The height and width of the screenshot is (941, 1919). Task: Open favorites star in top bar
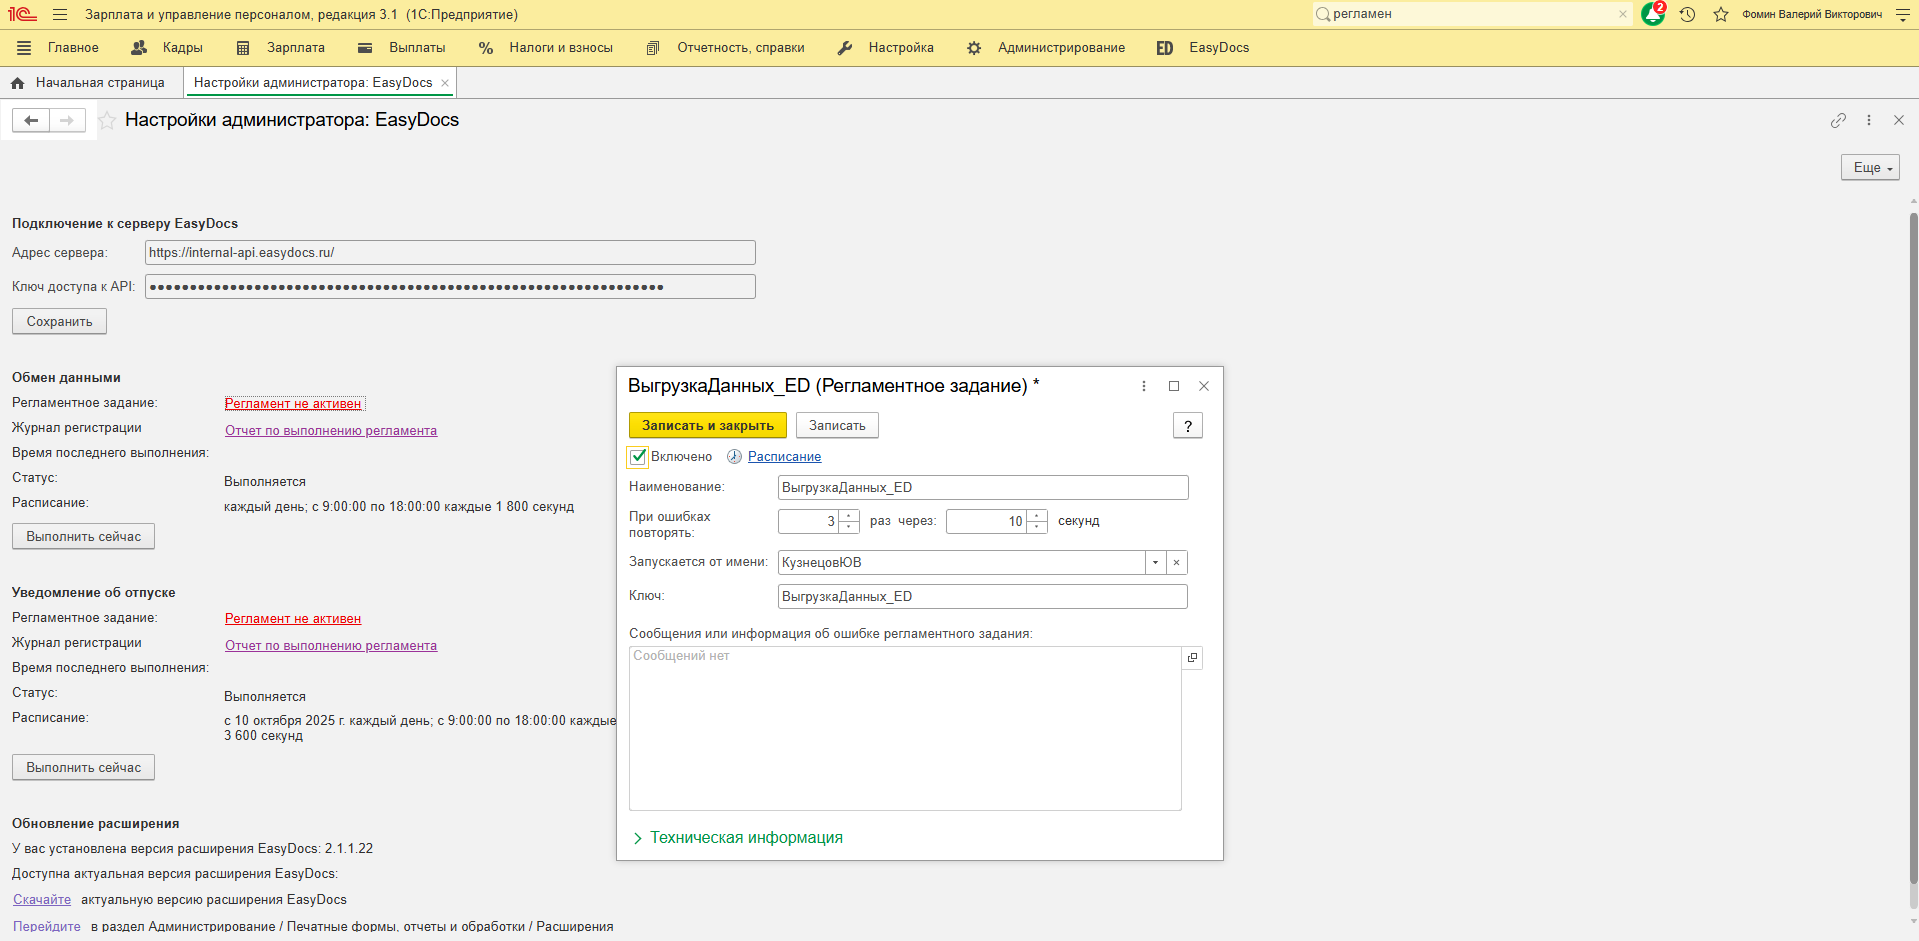click(x=1720, y=14)
